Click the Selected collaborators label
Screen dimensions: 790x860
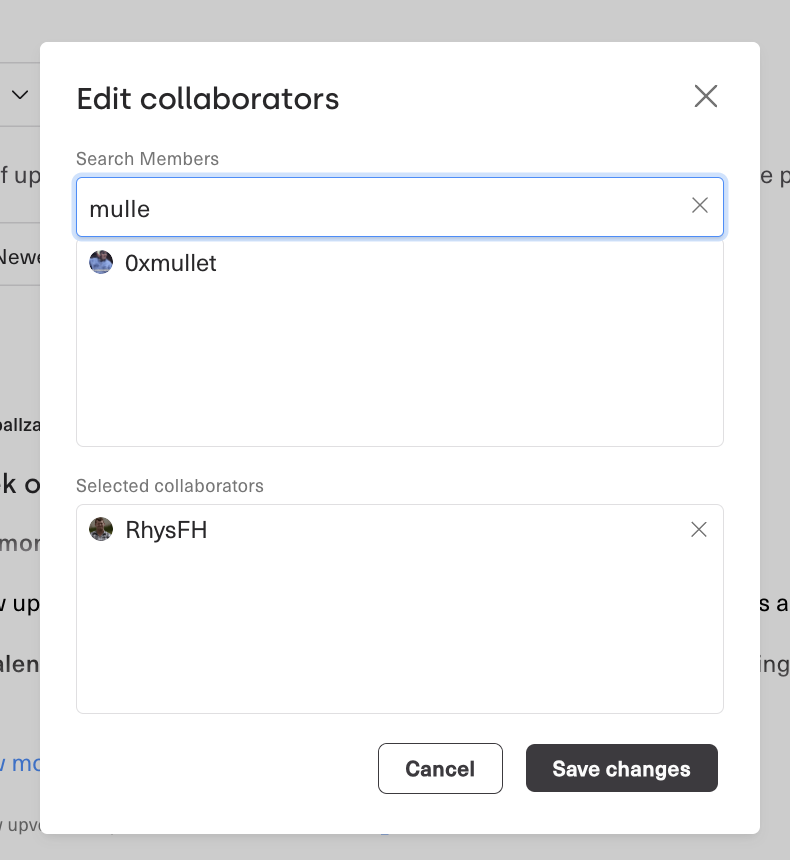click(x=170, y=486)
